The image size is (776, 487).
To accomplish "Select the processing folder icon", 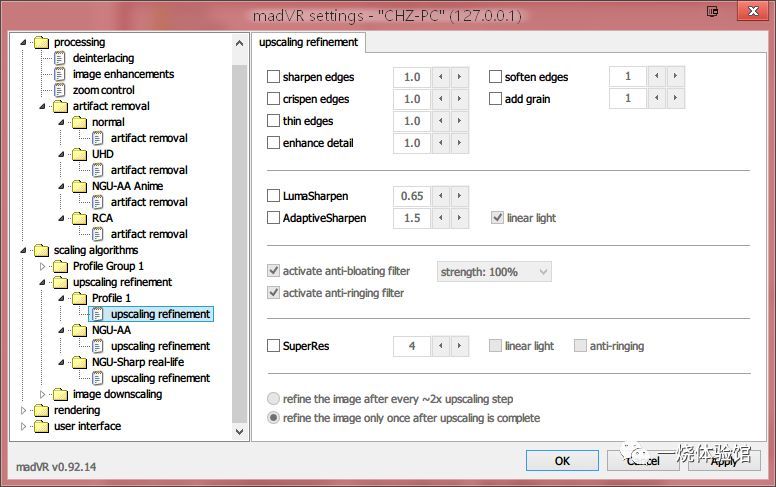I will click(42, 43).
